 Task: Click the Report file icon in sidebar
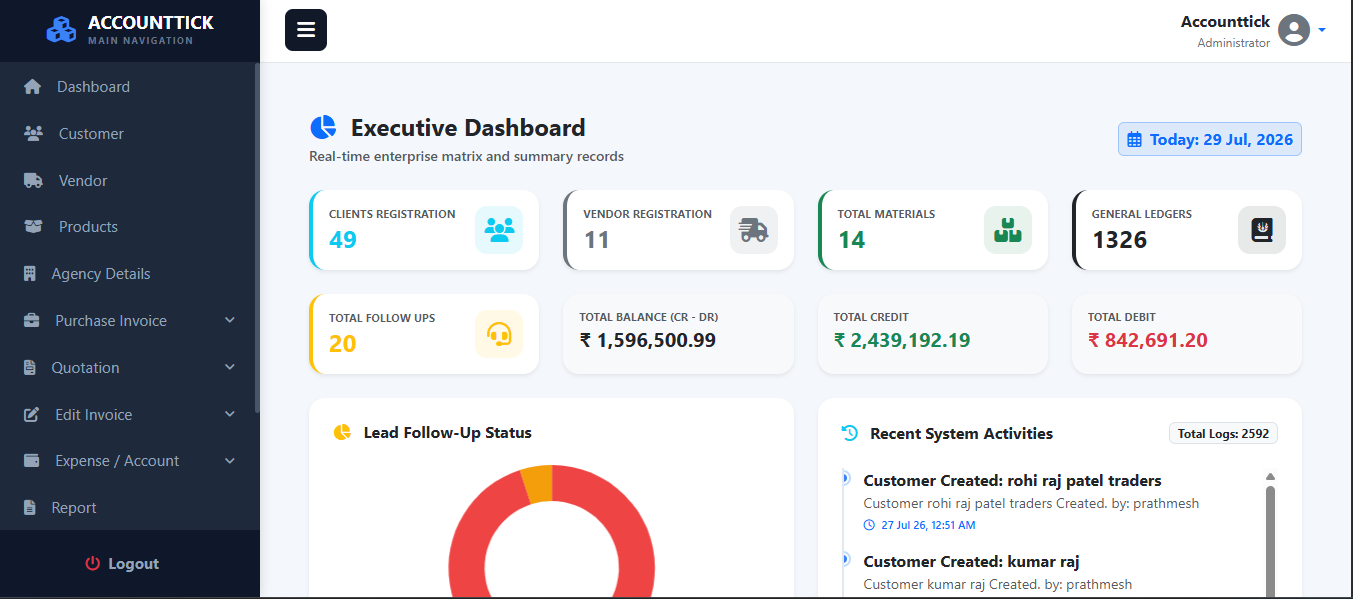30,508
